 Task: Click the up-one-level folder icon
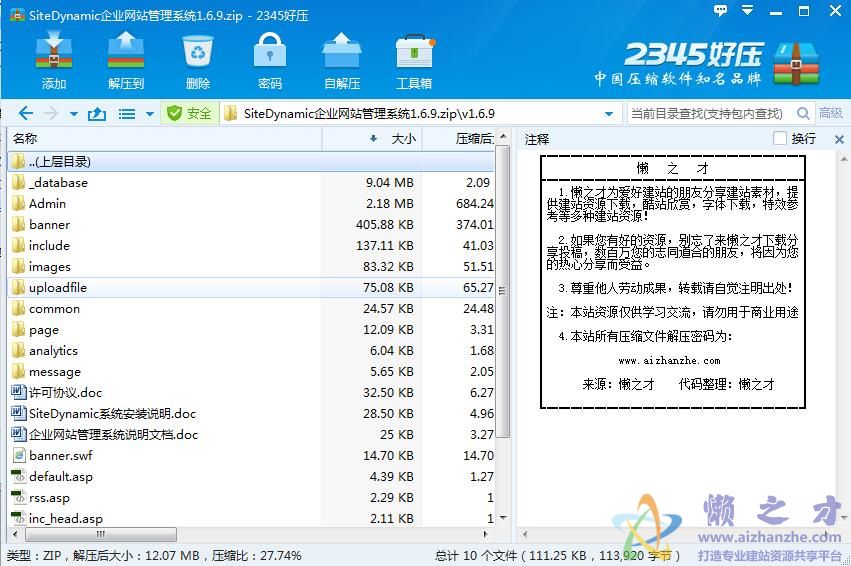(x=97, y=113)
